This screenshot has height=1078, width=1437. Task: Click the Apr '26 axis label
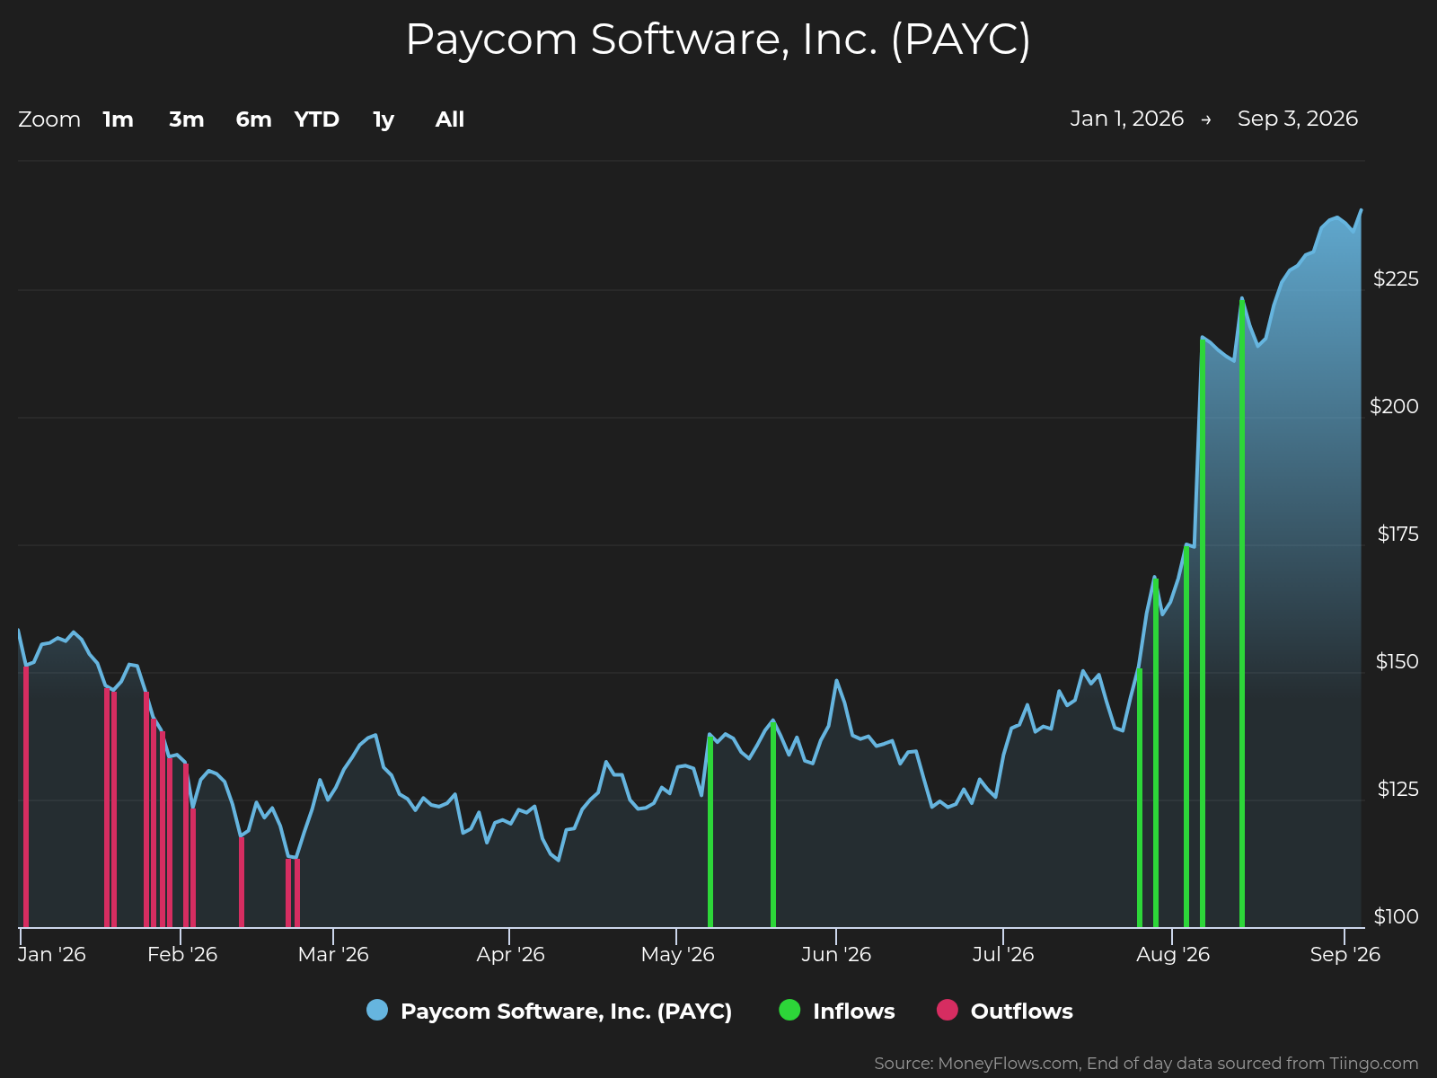coord(510,954)
